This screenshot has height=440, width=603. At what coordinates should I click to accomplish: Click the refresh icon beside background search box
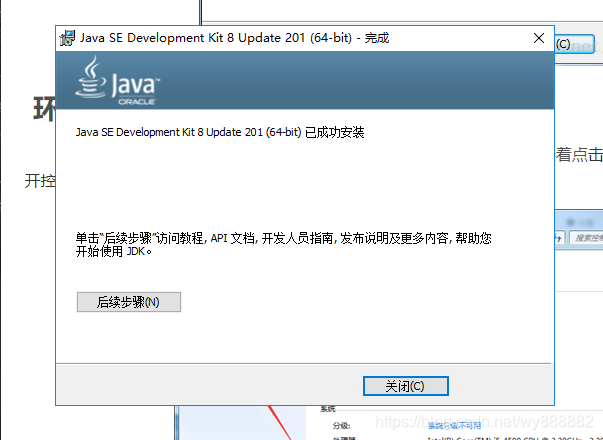coord(559,238)
